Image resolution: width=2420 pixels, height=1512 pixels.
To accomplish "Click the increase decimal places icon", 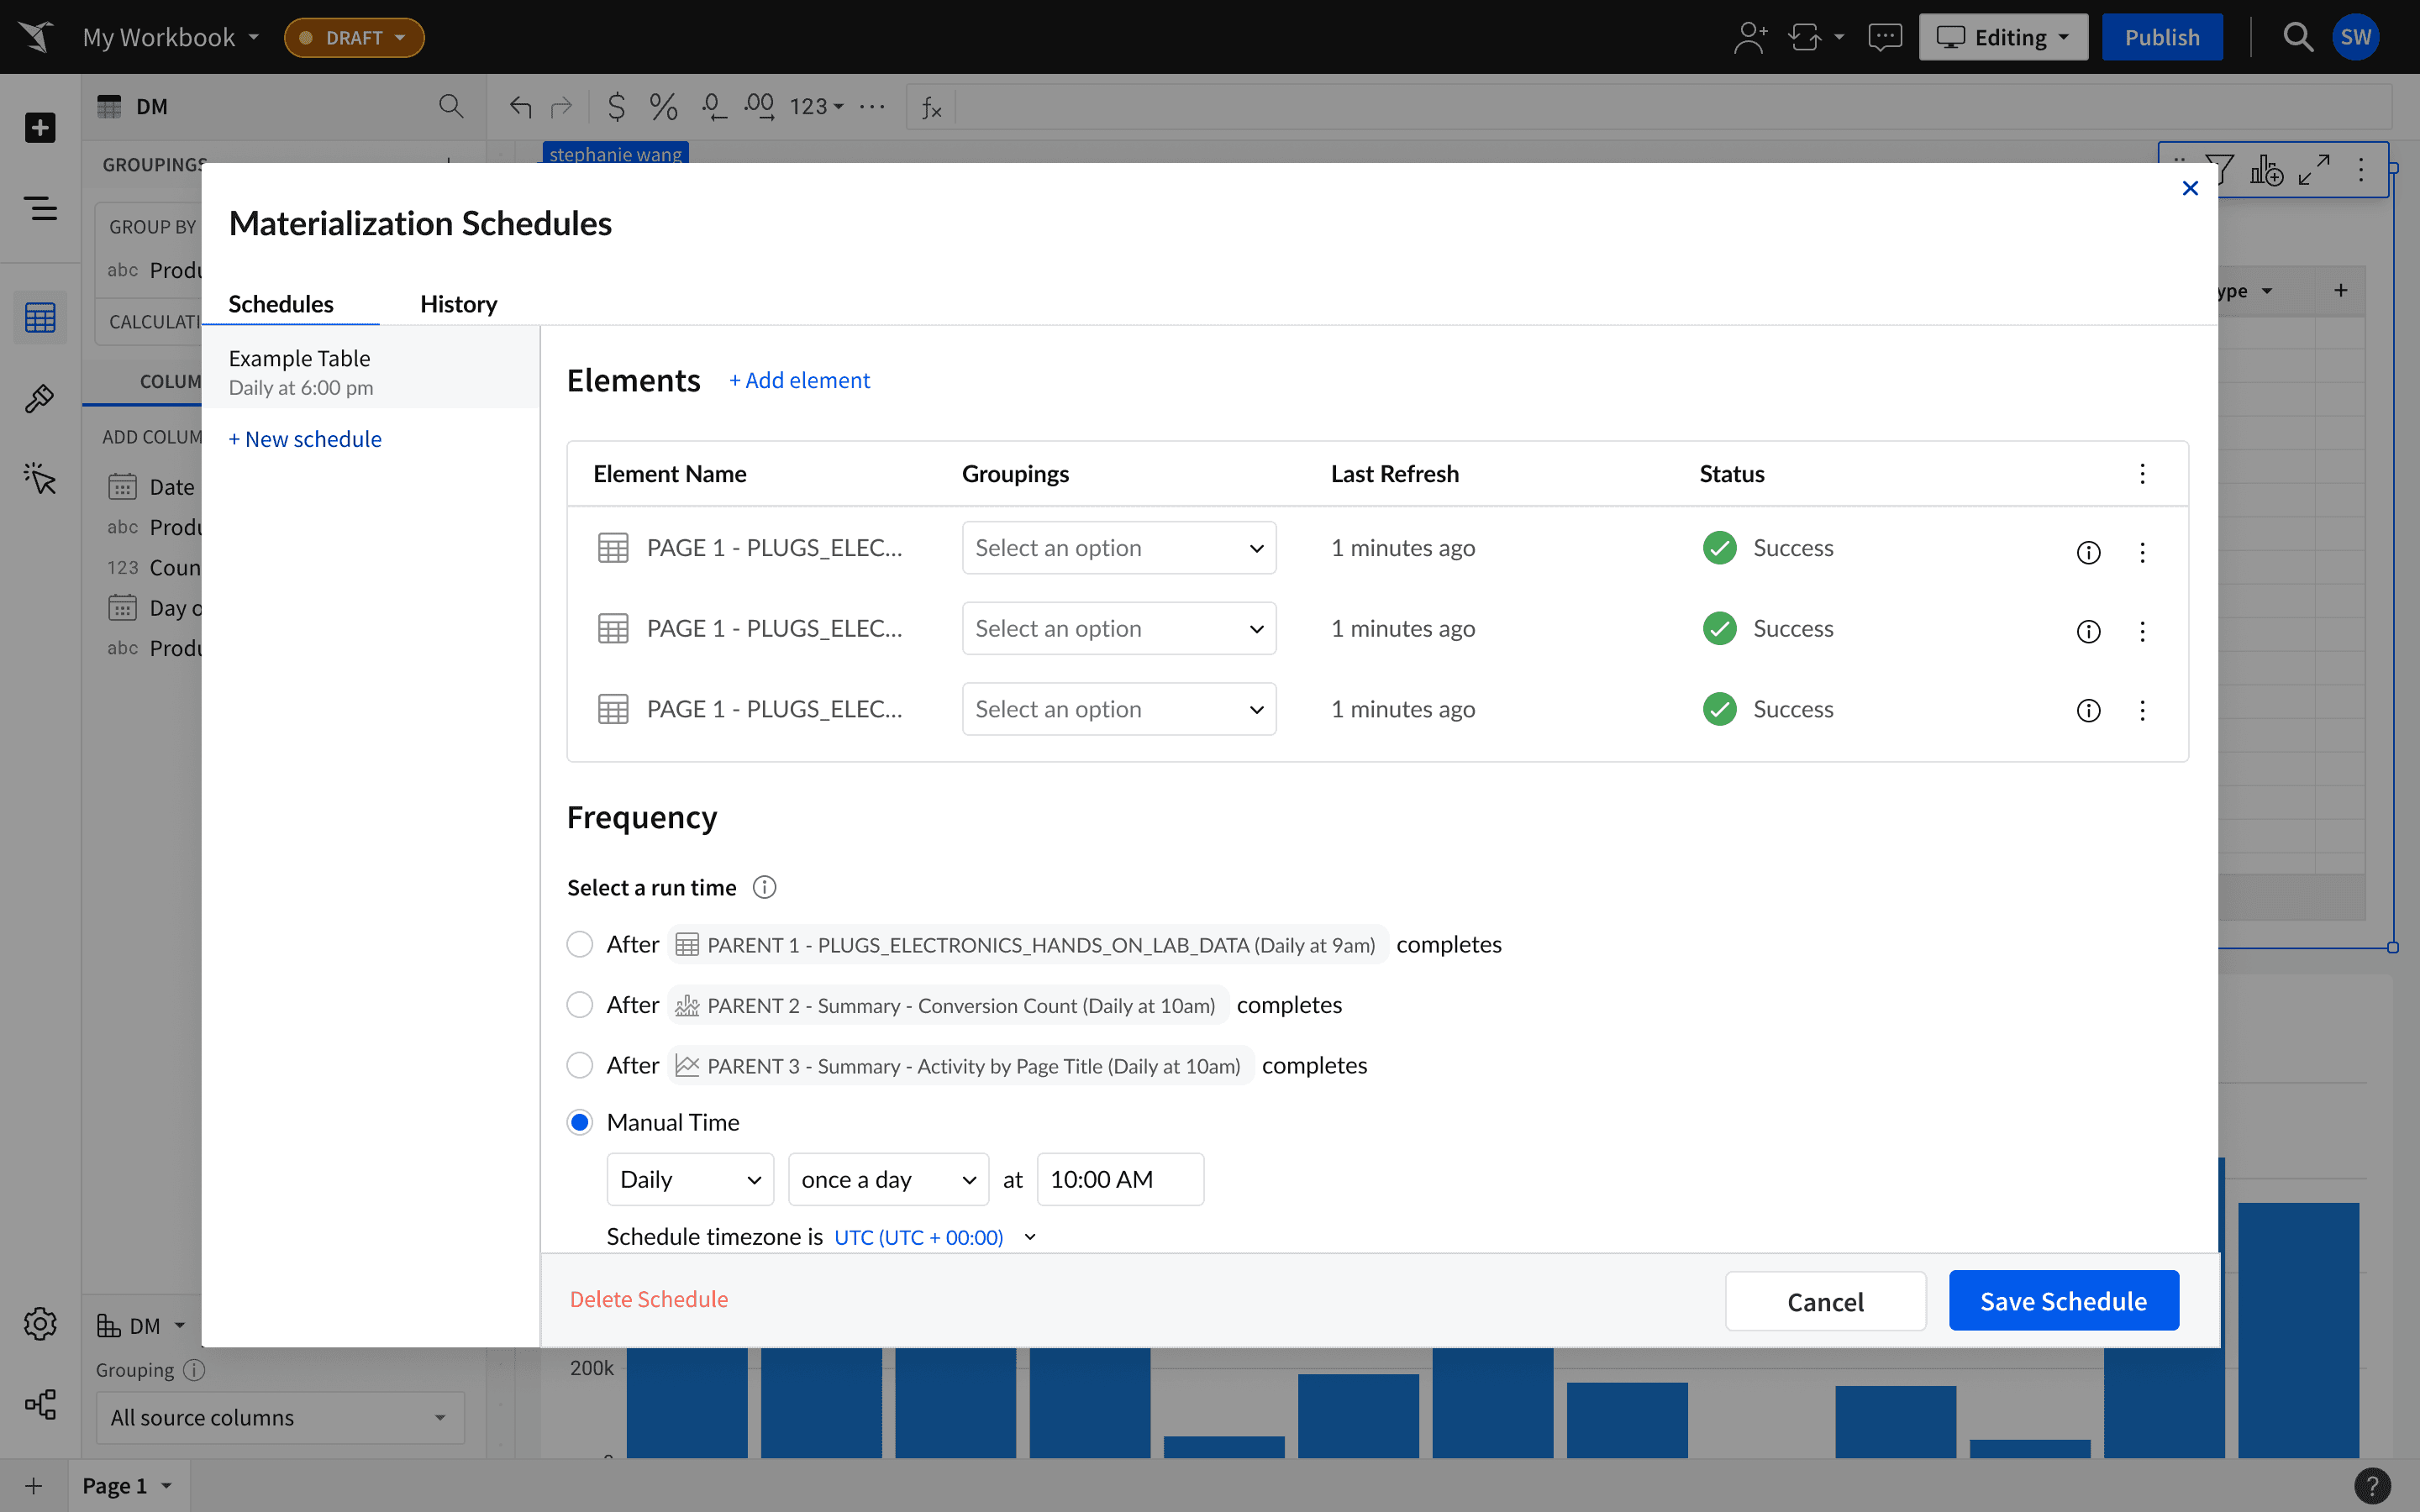I will click(x=759, y=106).
